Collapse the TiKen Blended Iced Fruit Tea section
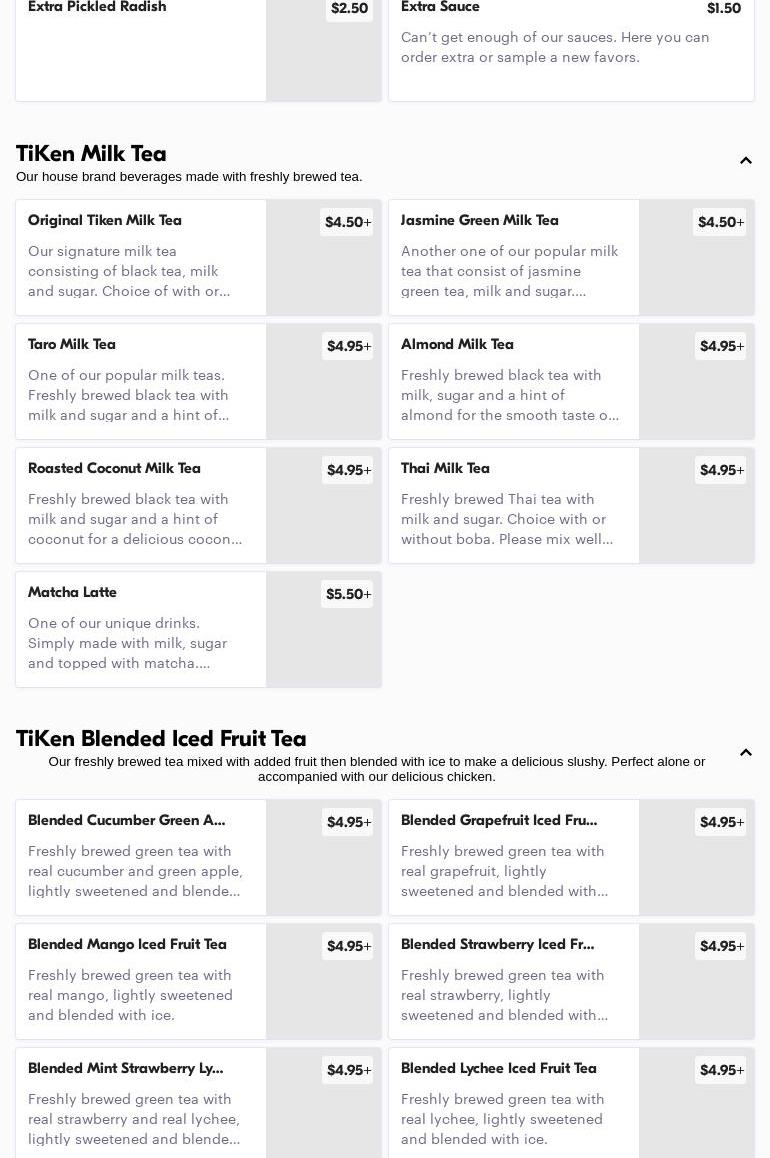The width and height of the screenshot is (770, 1158). (746, 753)
